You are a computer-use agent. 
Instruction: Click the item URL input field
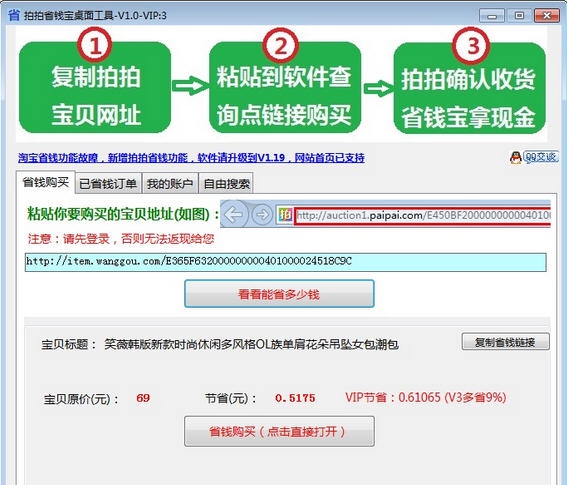[286, 262]
